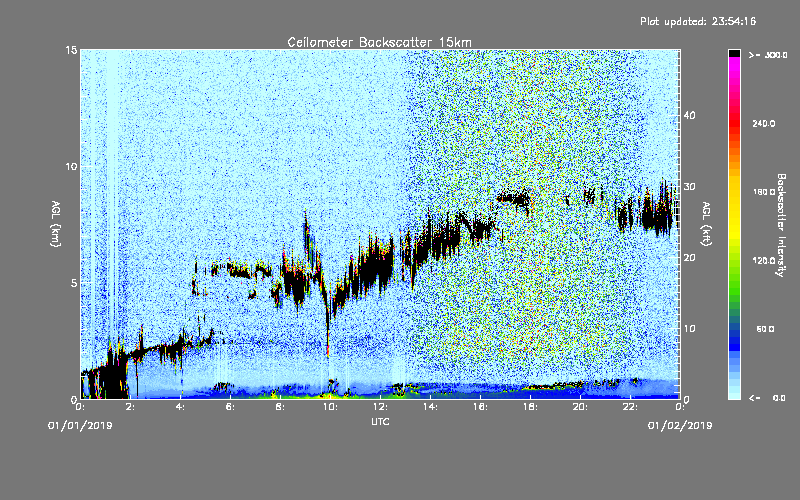Click the colorbar label 180.0
800x500 pixels.
[764, 192]
